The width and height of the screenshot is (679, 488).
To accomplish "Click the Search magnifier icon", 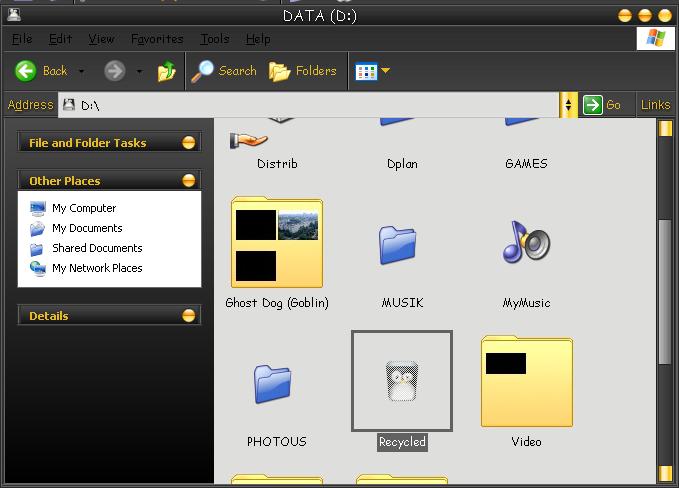I will (202, 71).
